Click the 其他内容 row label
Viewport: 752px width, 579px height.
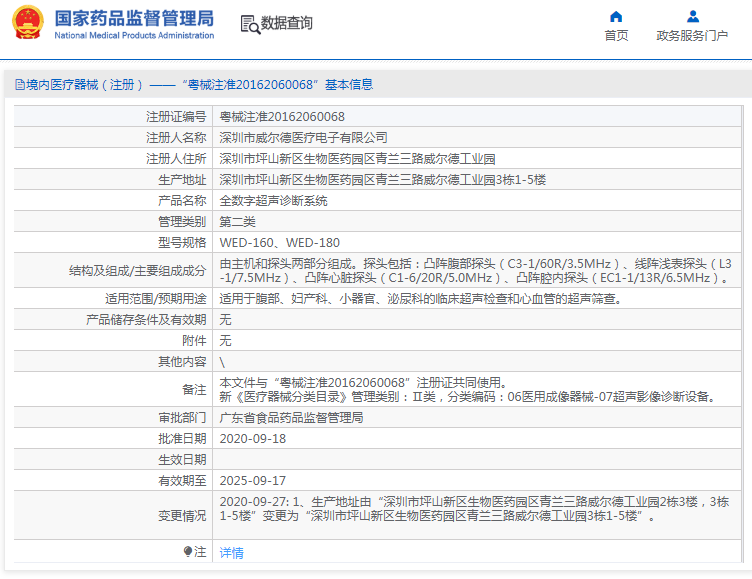coord(182,362)
